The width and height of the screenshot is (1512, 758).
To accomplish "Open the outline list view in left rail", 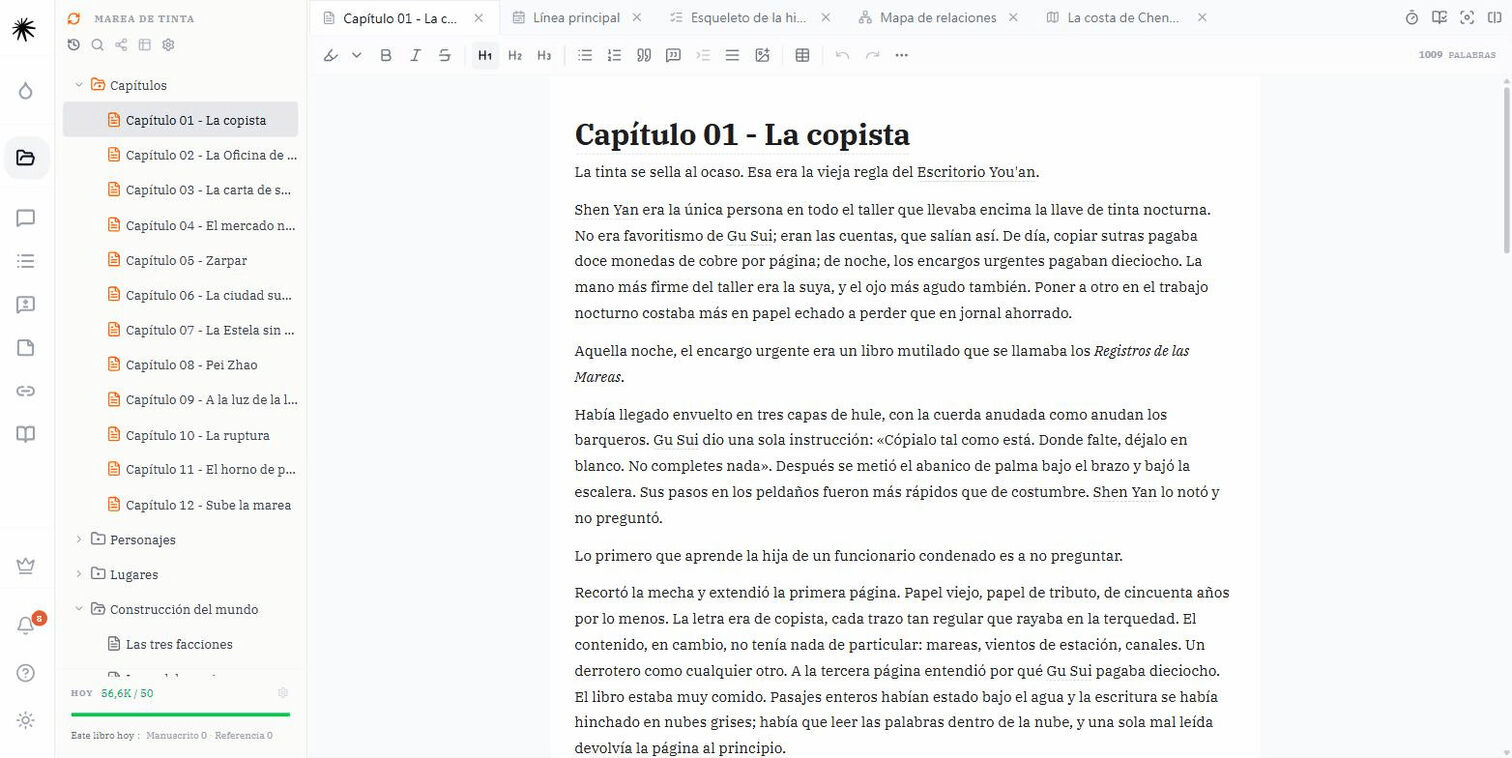I will pos(26,261).
